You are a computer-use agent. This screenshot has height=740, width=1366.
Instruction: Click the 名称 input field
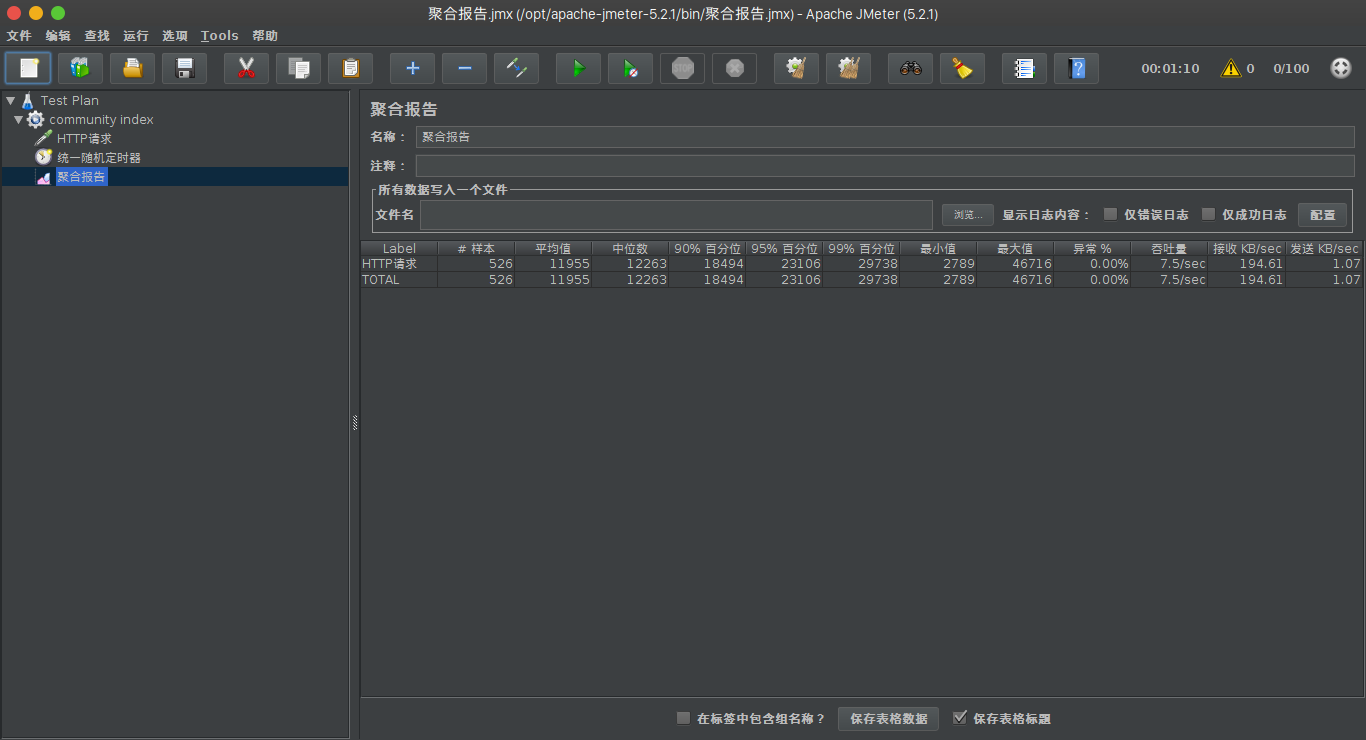pos(885,137)
